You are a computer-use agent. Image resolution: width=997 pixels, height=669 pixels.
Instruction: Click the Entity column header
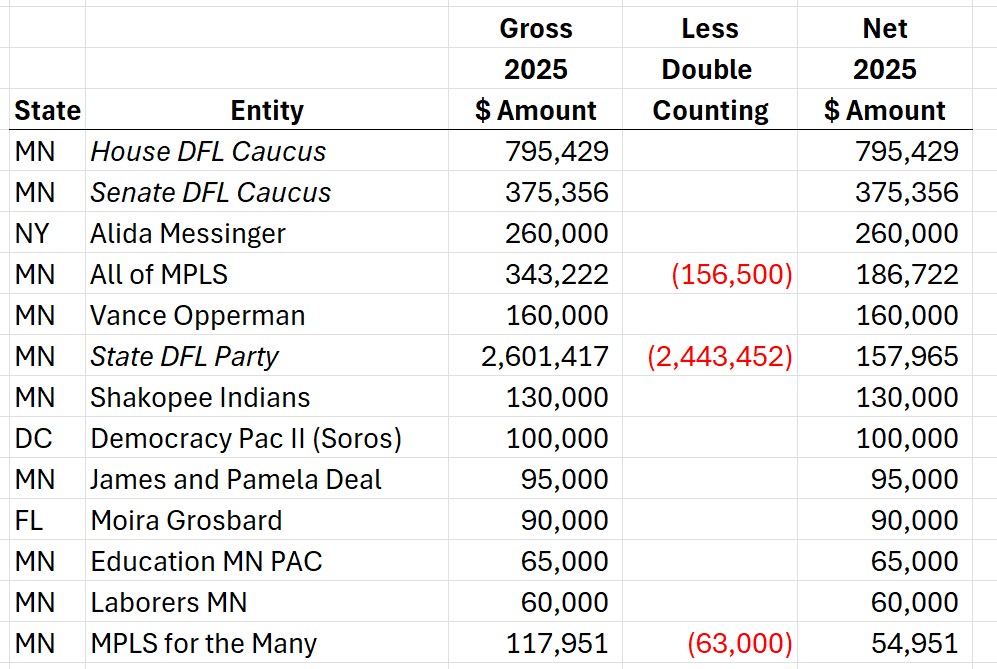[x=266, y=110]
